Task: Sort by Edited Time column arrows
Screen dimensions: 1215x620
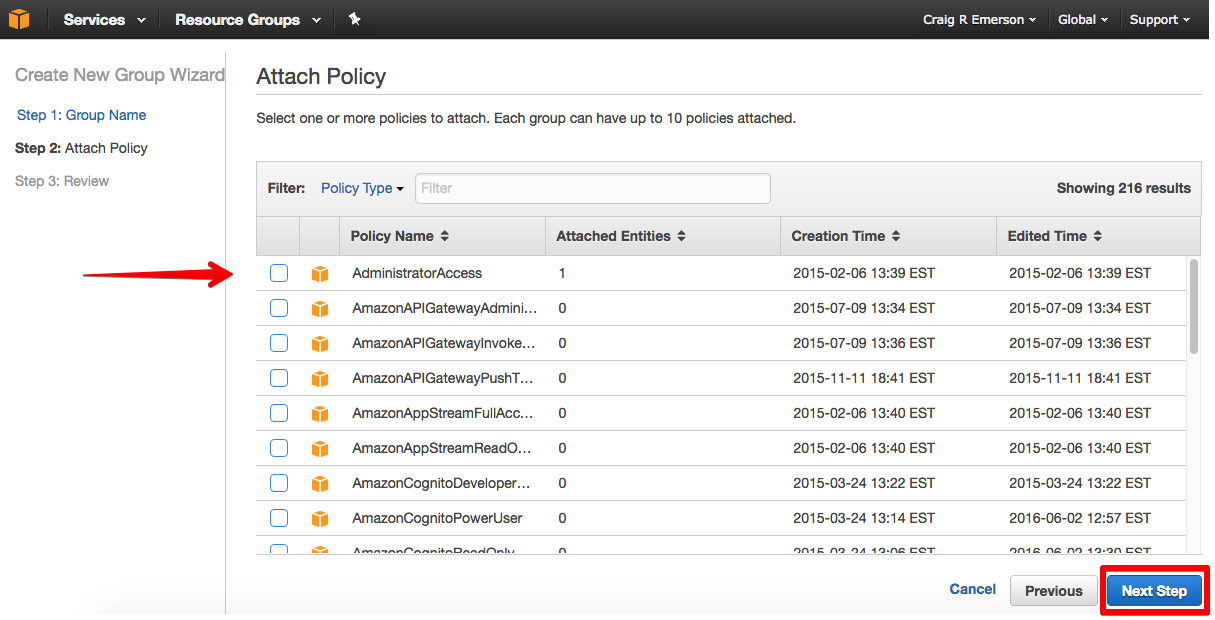Action: (1097, 236)
